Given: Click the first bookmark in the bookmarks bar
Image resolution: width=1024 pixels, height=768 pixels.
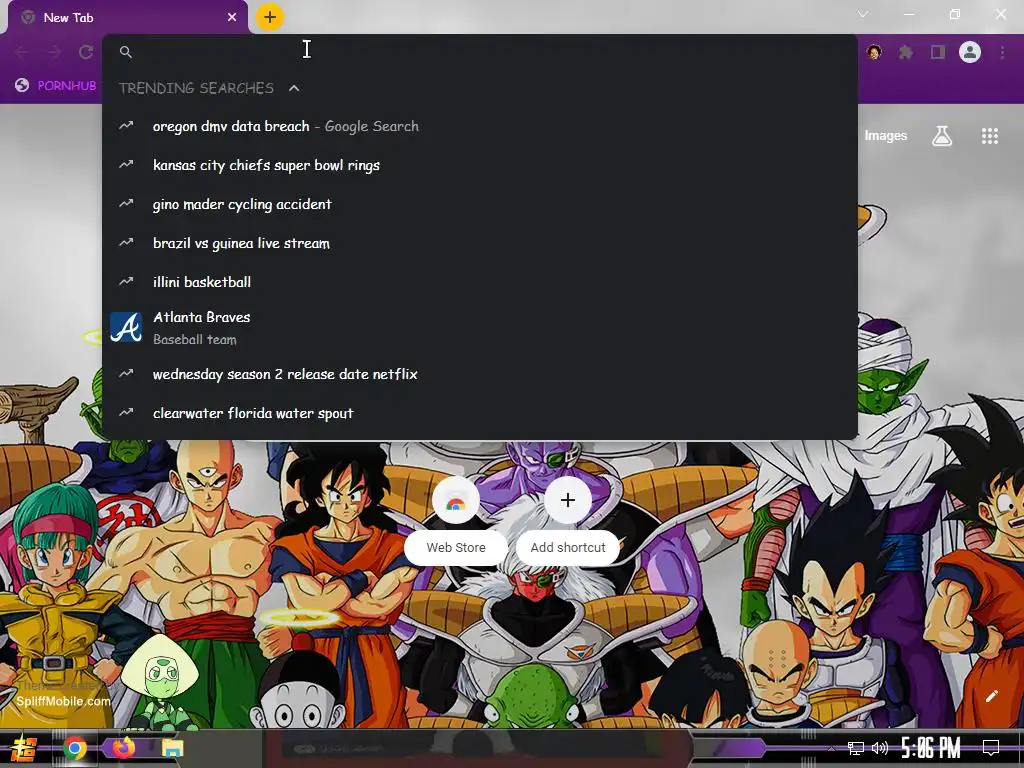Looking at the screenshot, I should click(56, 86).
